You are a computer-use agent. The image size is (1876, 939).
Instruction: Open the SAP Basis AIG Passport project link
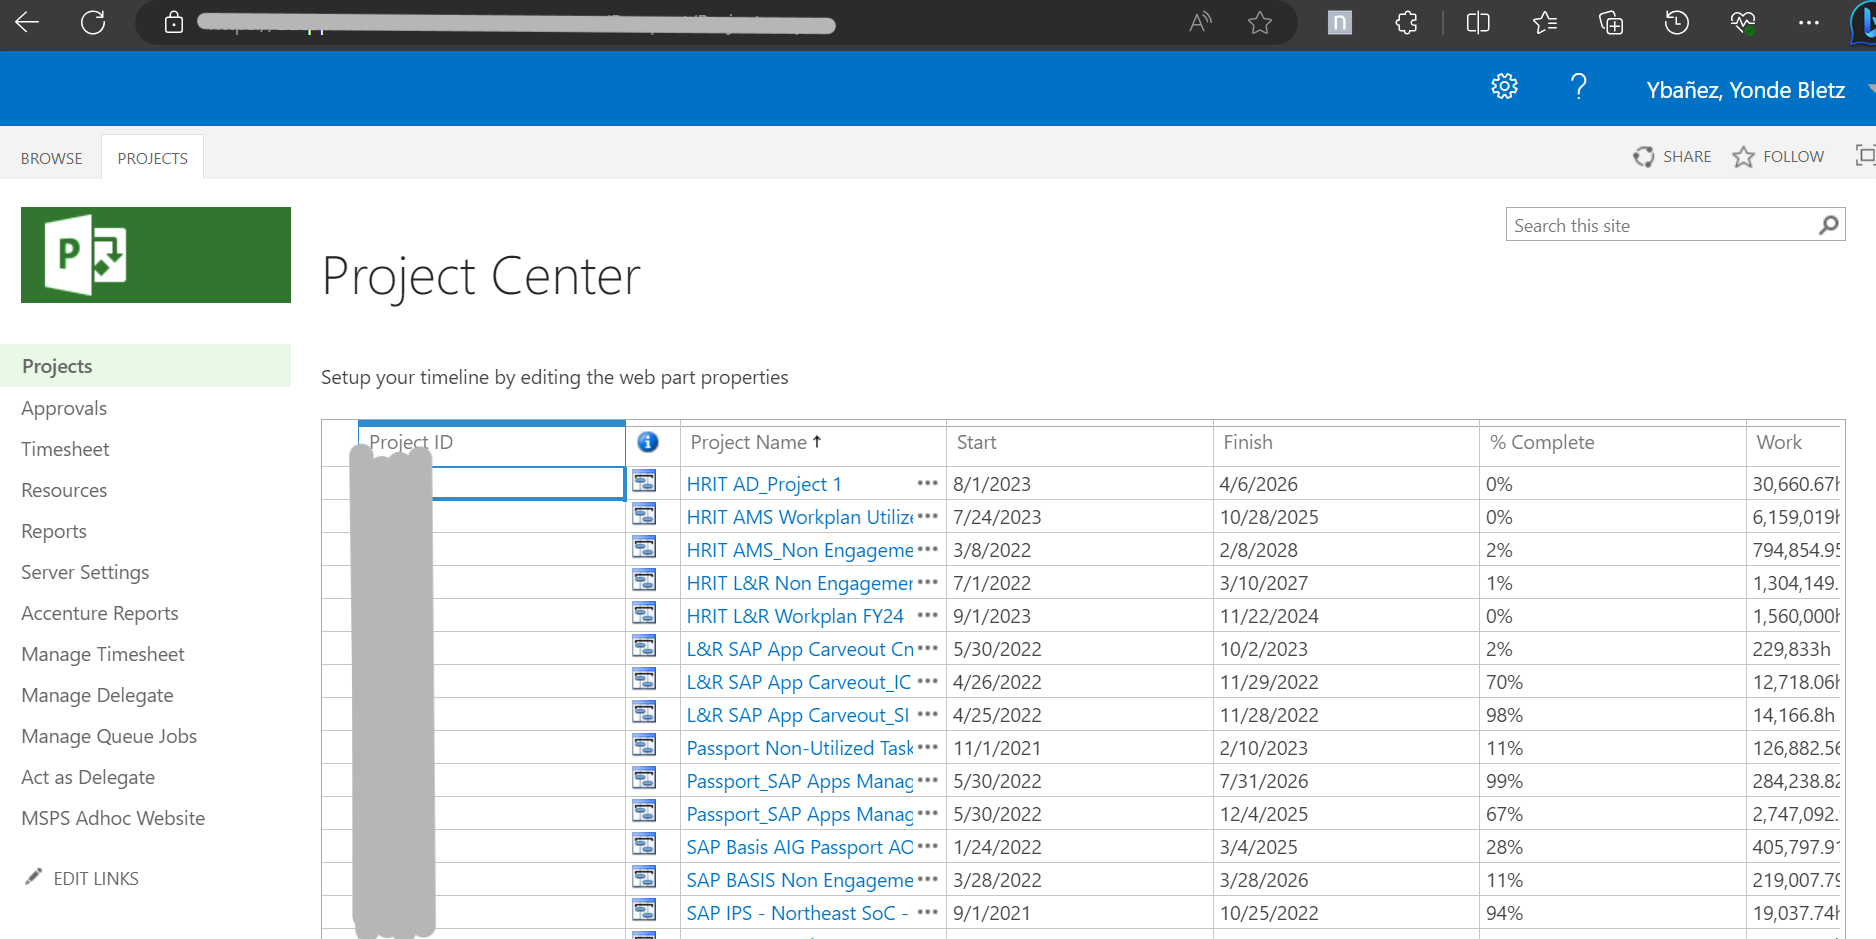click(x=800, y=847)
